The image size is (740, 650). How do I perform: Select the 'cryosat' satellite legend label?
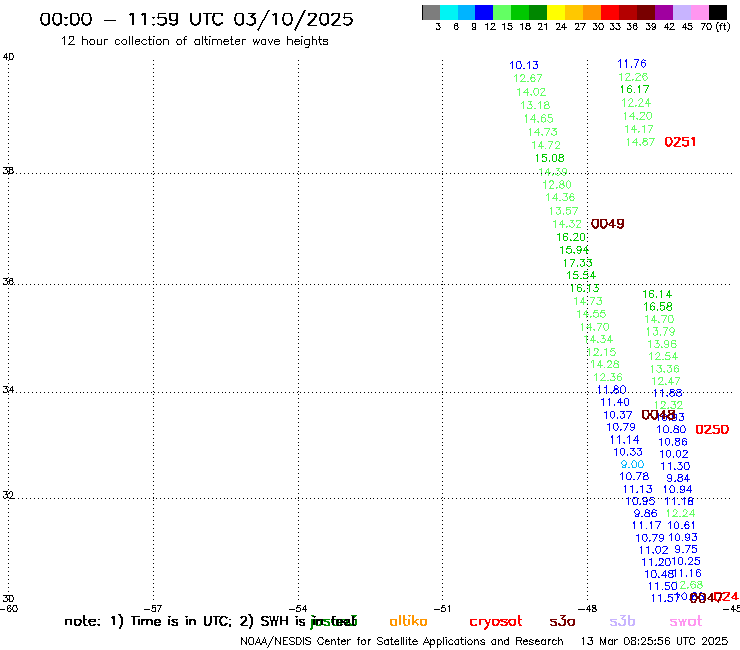[496, 622]
